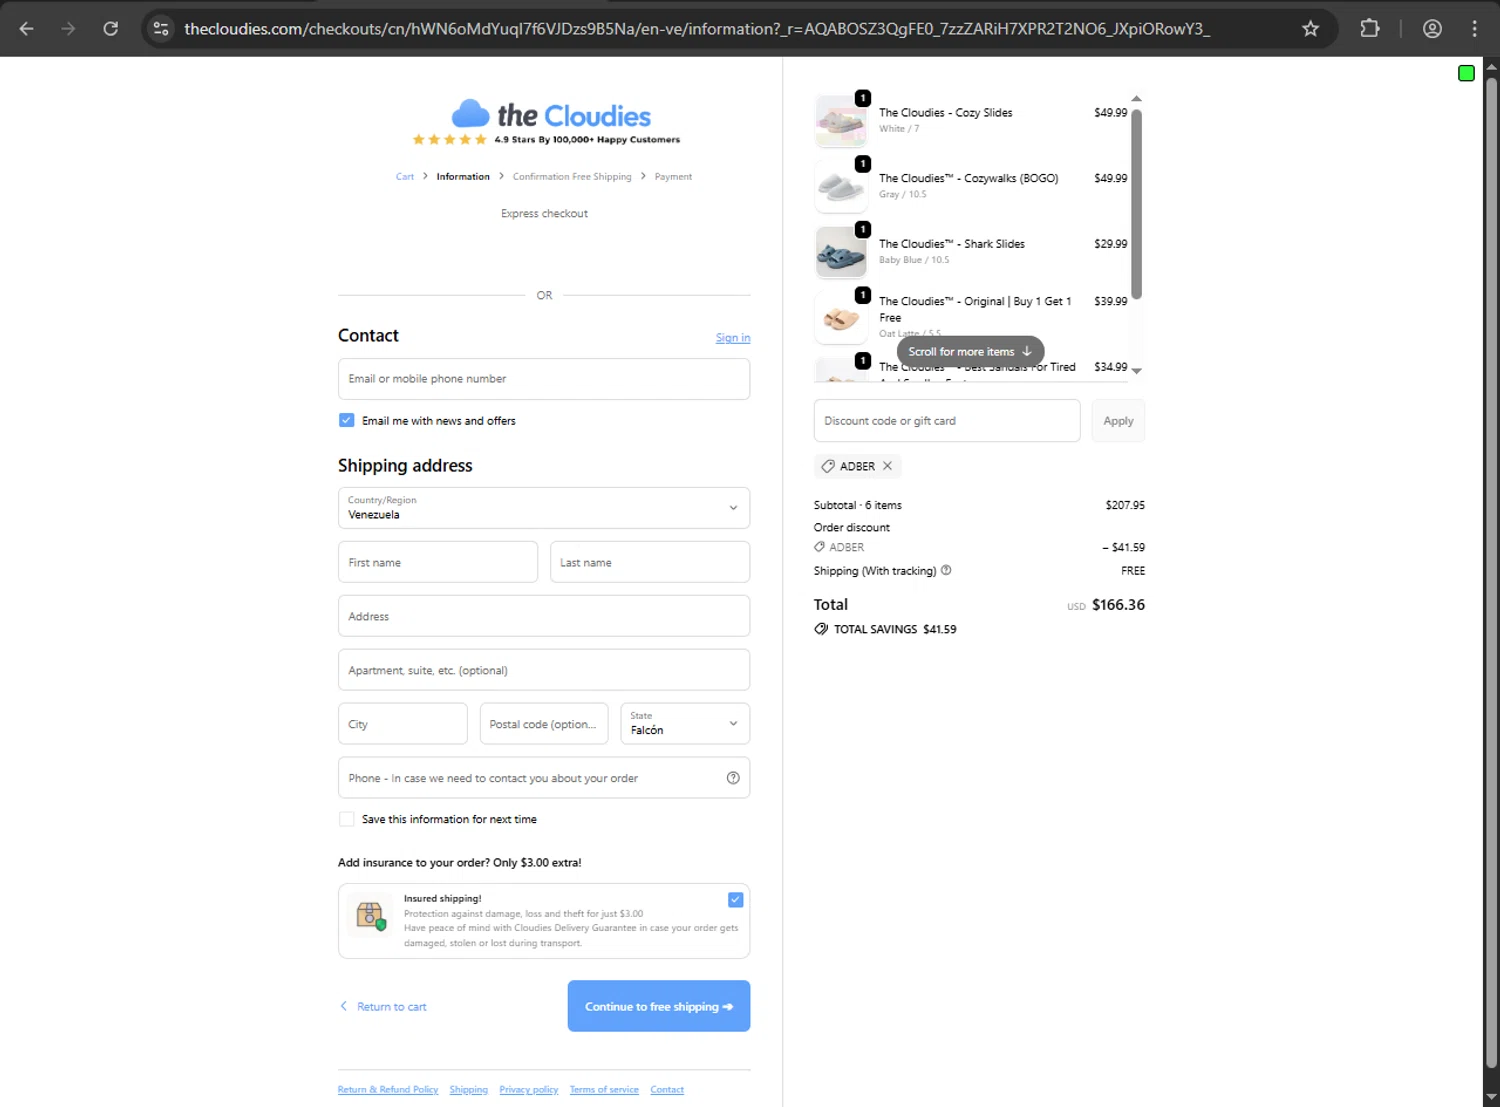This screenshot has height=1107, width=1500.
Task: Check Save this information for next time
Action: click(346, 819)
